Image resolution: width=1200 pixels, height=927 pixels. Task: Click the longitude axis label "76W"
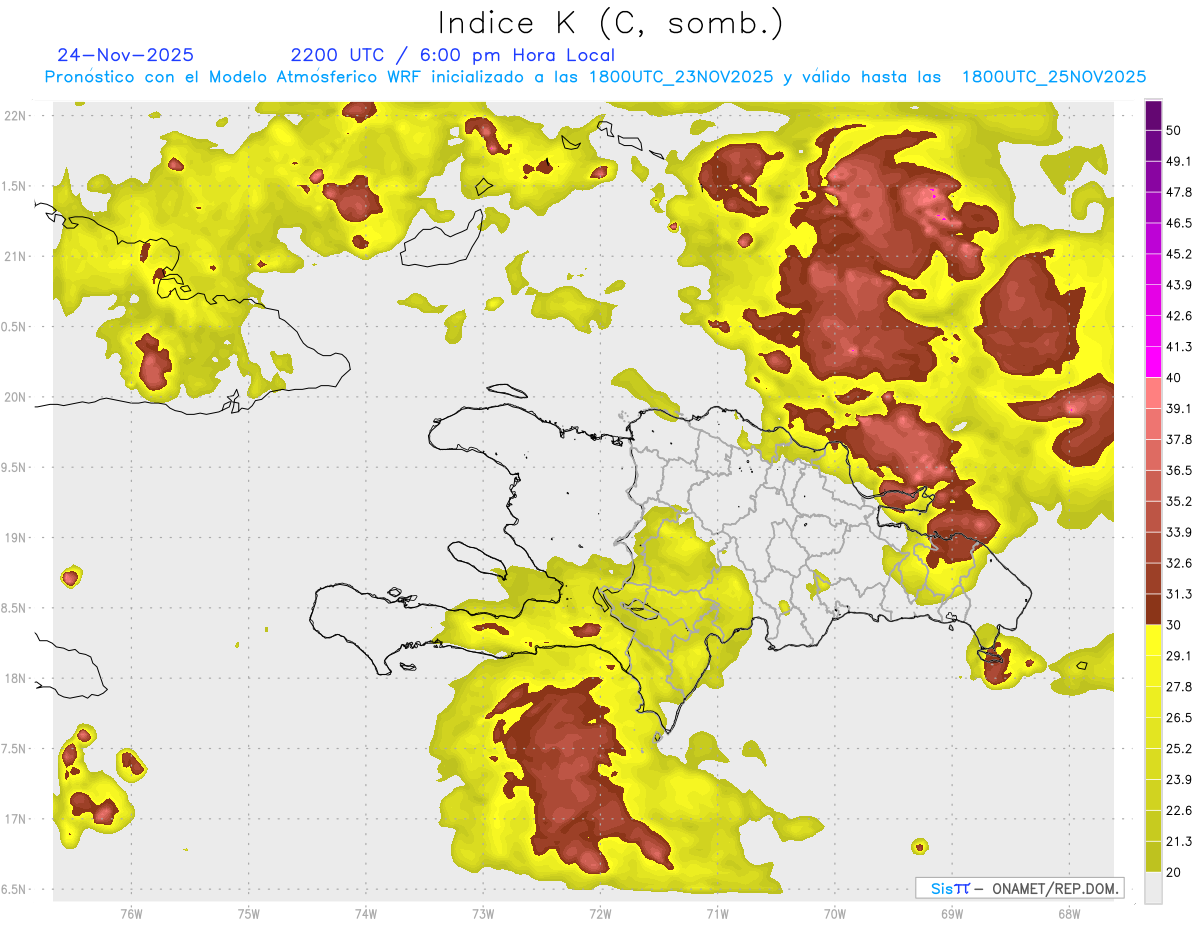point(131,913)
